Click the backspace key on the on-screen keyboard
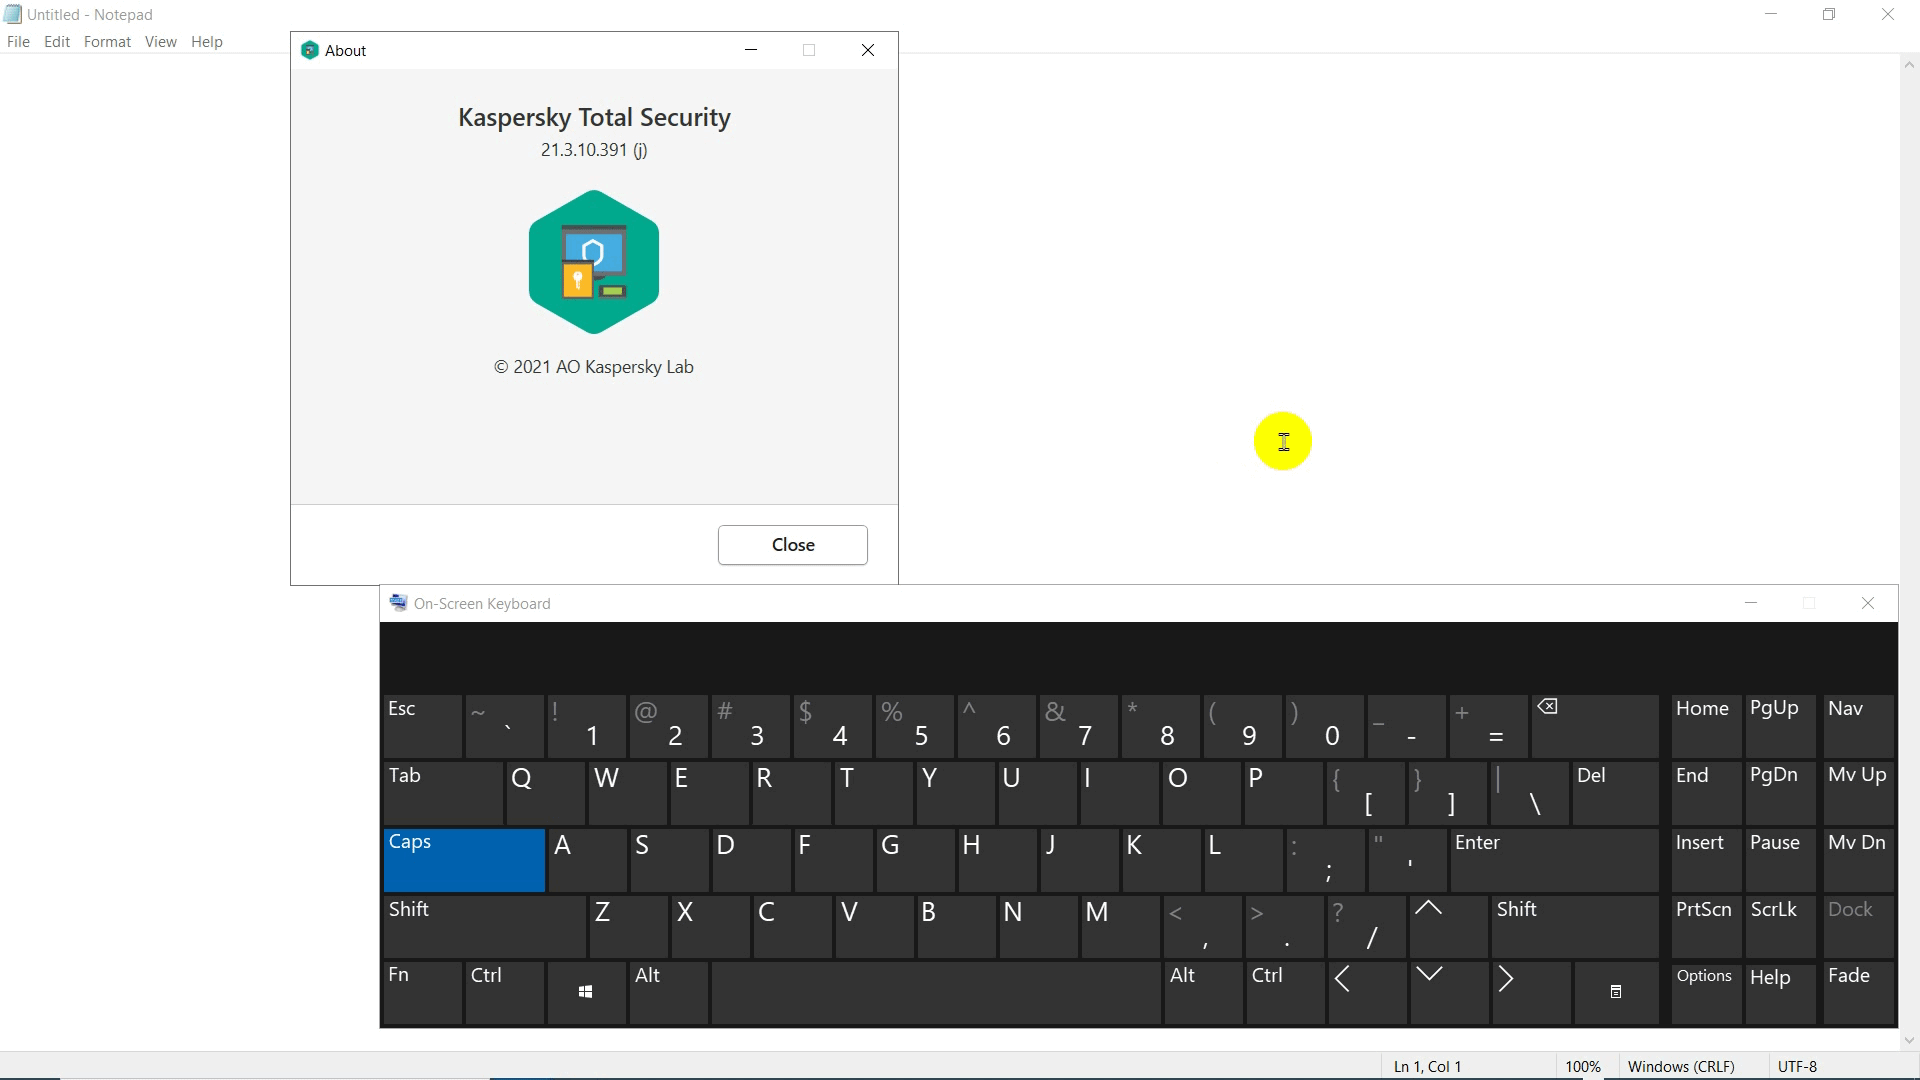Image resolution: width=1920 pixels, height=1080 pixels. [1595, 726]
